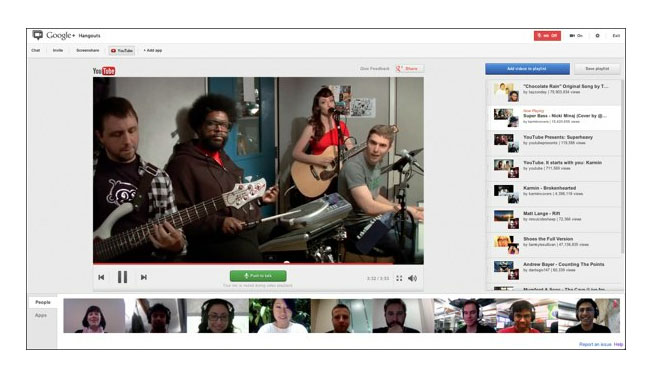Click Add app in the toolbar
Screen dimensions: 650x385
[153, 51]
